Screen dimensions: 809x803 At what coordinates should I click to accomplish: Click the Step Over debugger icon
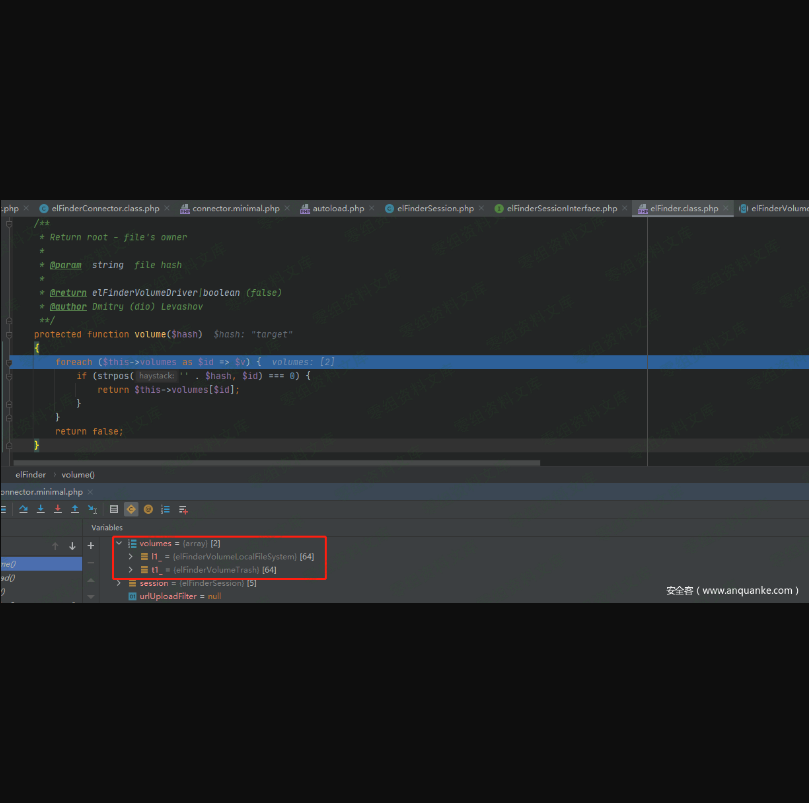point(23,509)
